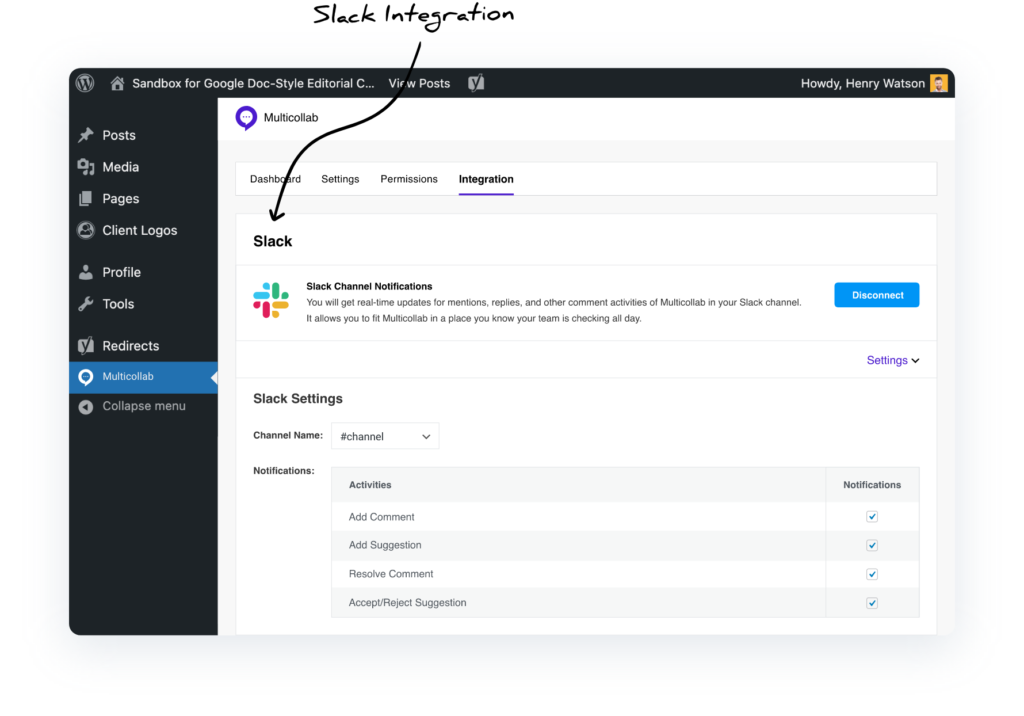Click Collapse menu label
Viewport: 1024px width, 716px height.
144,406
